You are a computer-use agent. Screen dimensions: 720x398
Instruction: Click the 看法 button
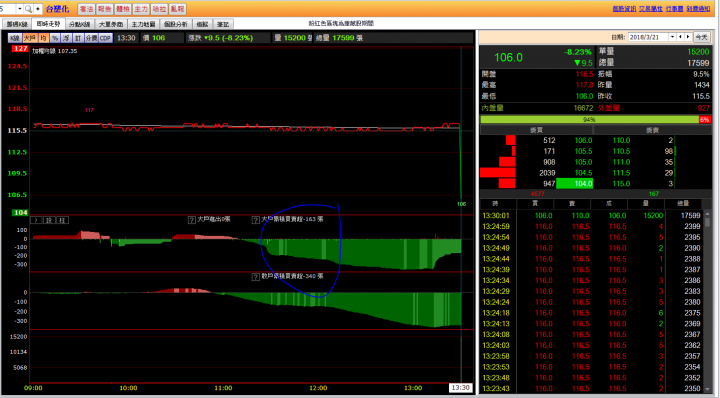[x=86, y=9]
